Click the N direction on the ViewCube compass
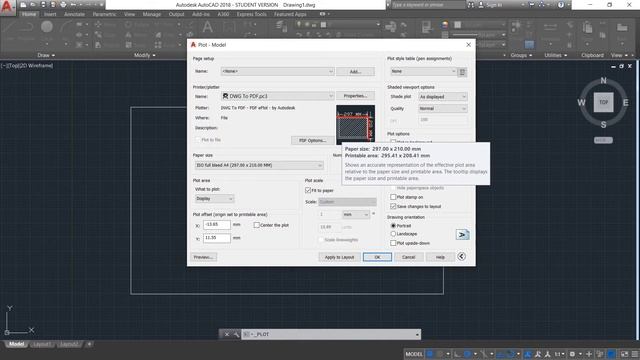The height and width of the screenshot is (360, 640). [603, 81]
